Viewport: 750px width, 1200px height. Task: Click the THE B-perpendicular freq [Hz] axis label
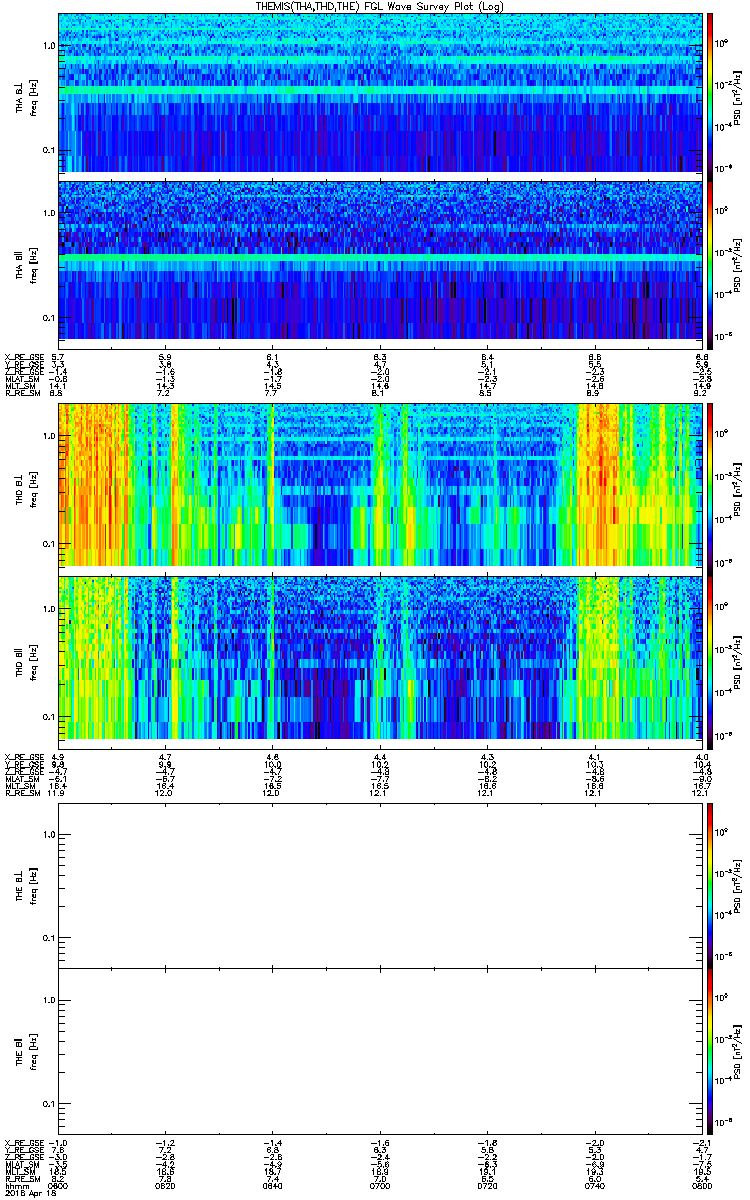(x=33, y=885)
